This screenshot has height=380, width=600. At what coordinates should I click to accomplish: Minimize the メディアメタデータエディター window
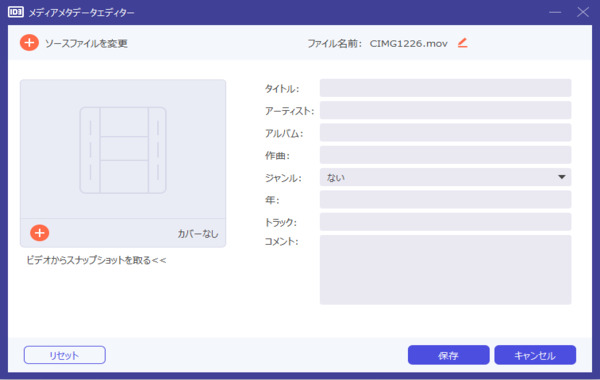point(555,12)
